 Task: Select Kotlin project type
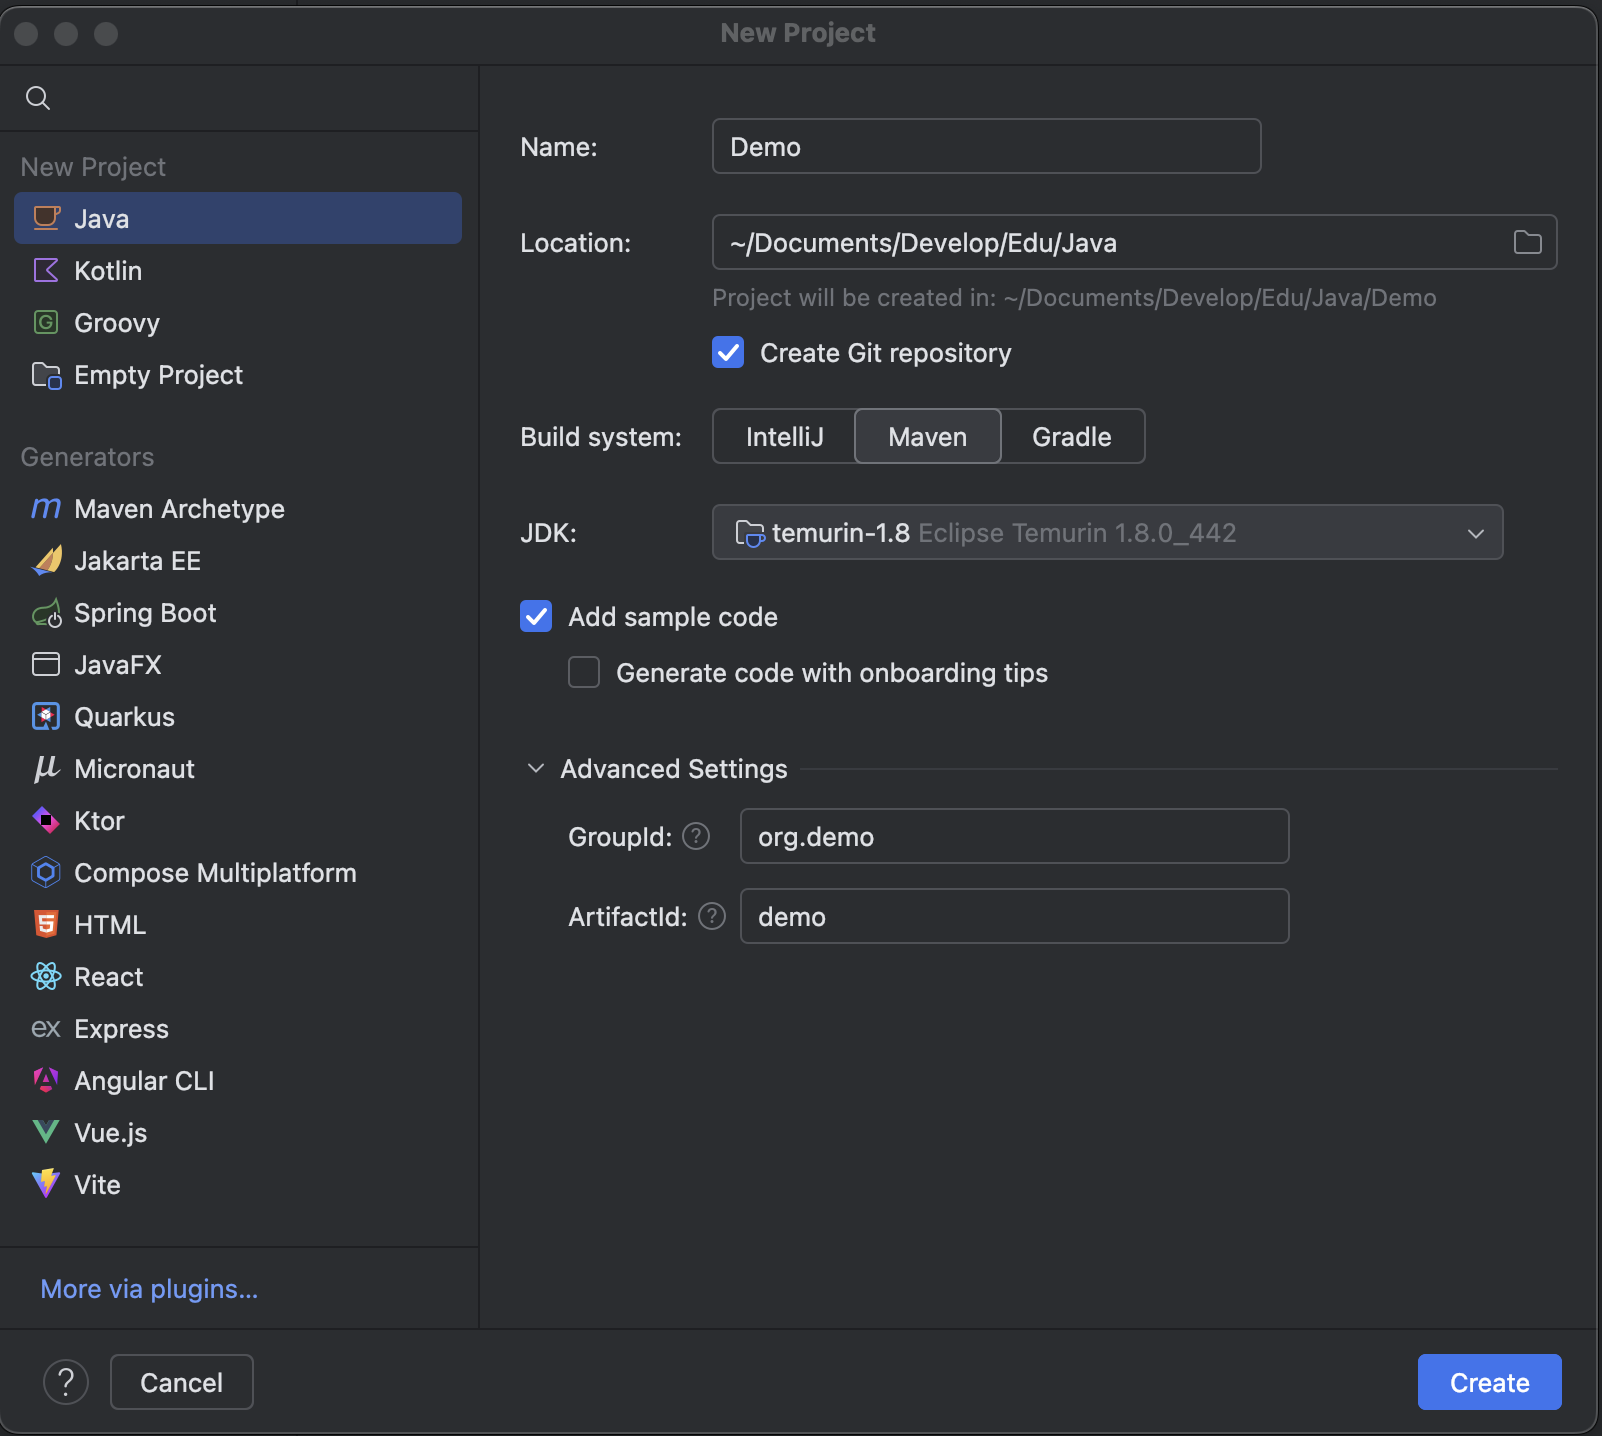click(x=238, y=270)
